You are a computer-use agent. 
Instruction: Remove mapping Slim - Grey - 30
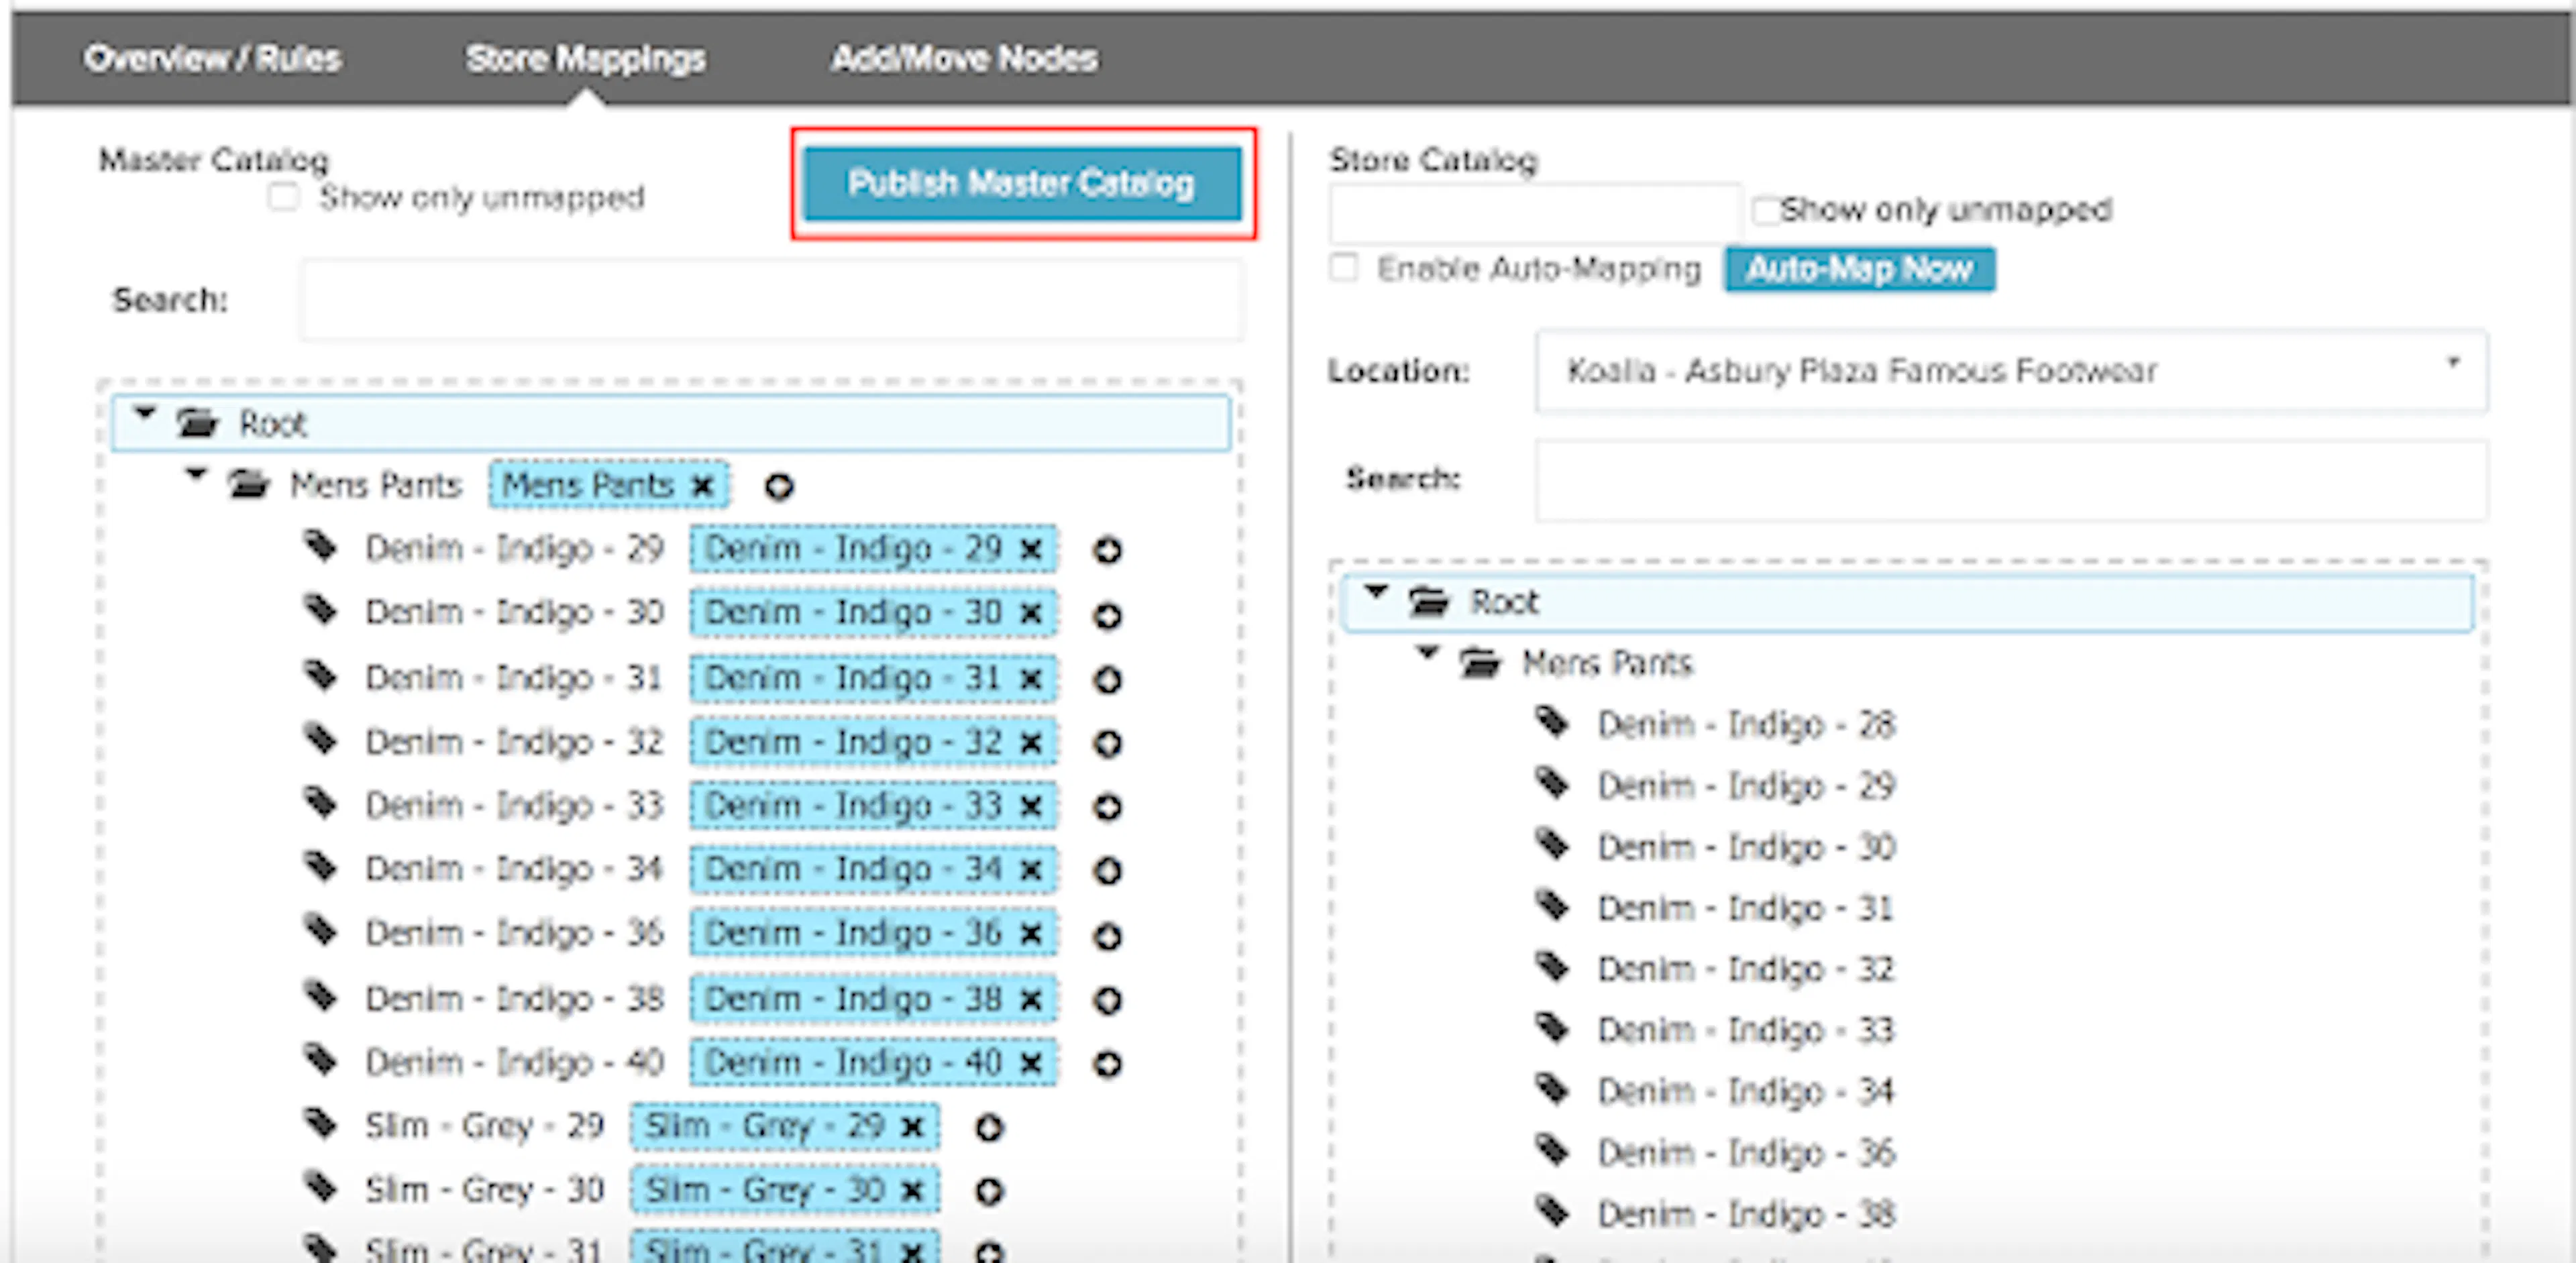pos(912,1191)
